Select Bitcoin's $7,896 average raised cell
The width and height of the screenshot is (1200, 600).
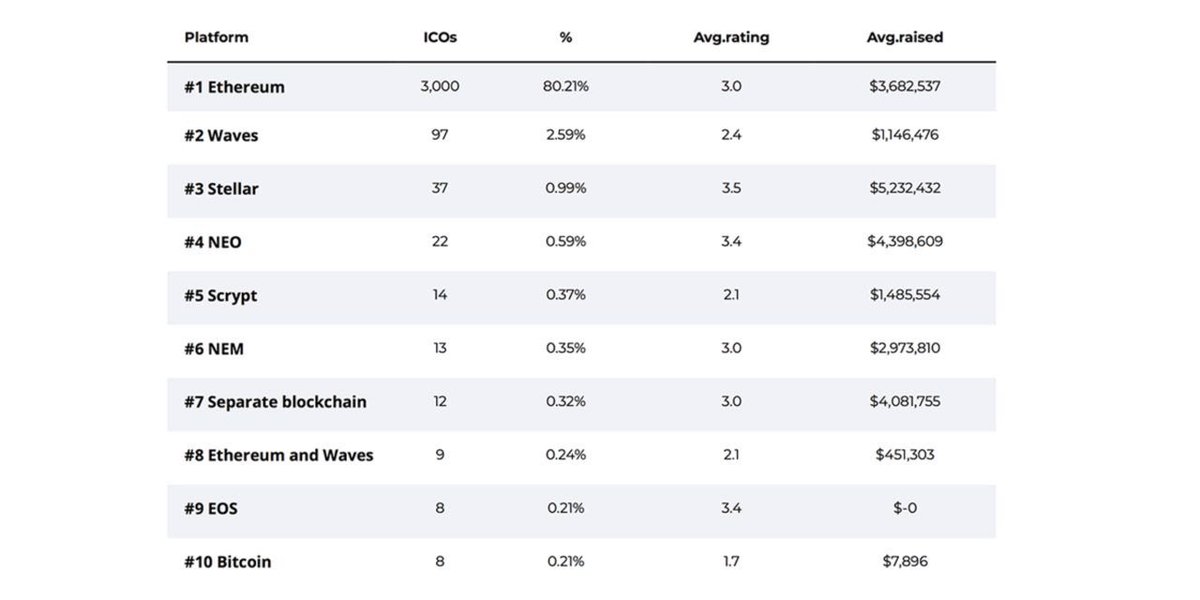[905, 561]
